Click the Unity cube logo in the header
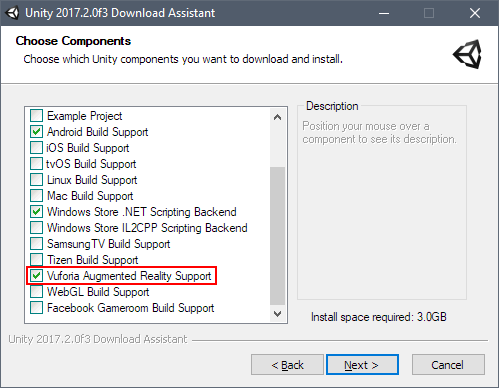Viewport: 499px width, 388px height. 467,54
